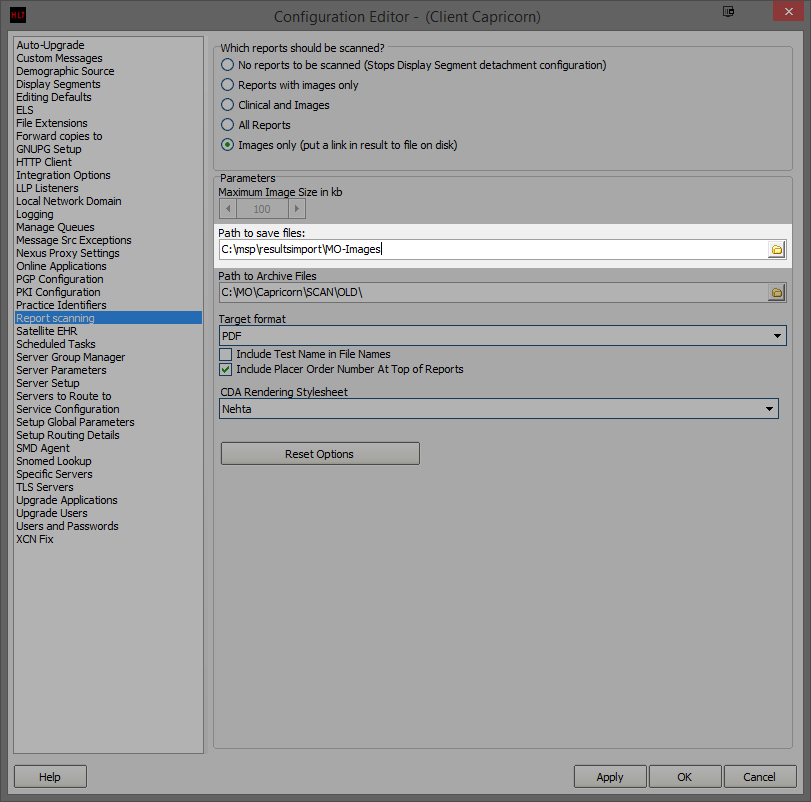Decrease Maximum Image Size with left arrow
811x802 pixels.
pos(228,209)
